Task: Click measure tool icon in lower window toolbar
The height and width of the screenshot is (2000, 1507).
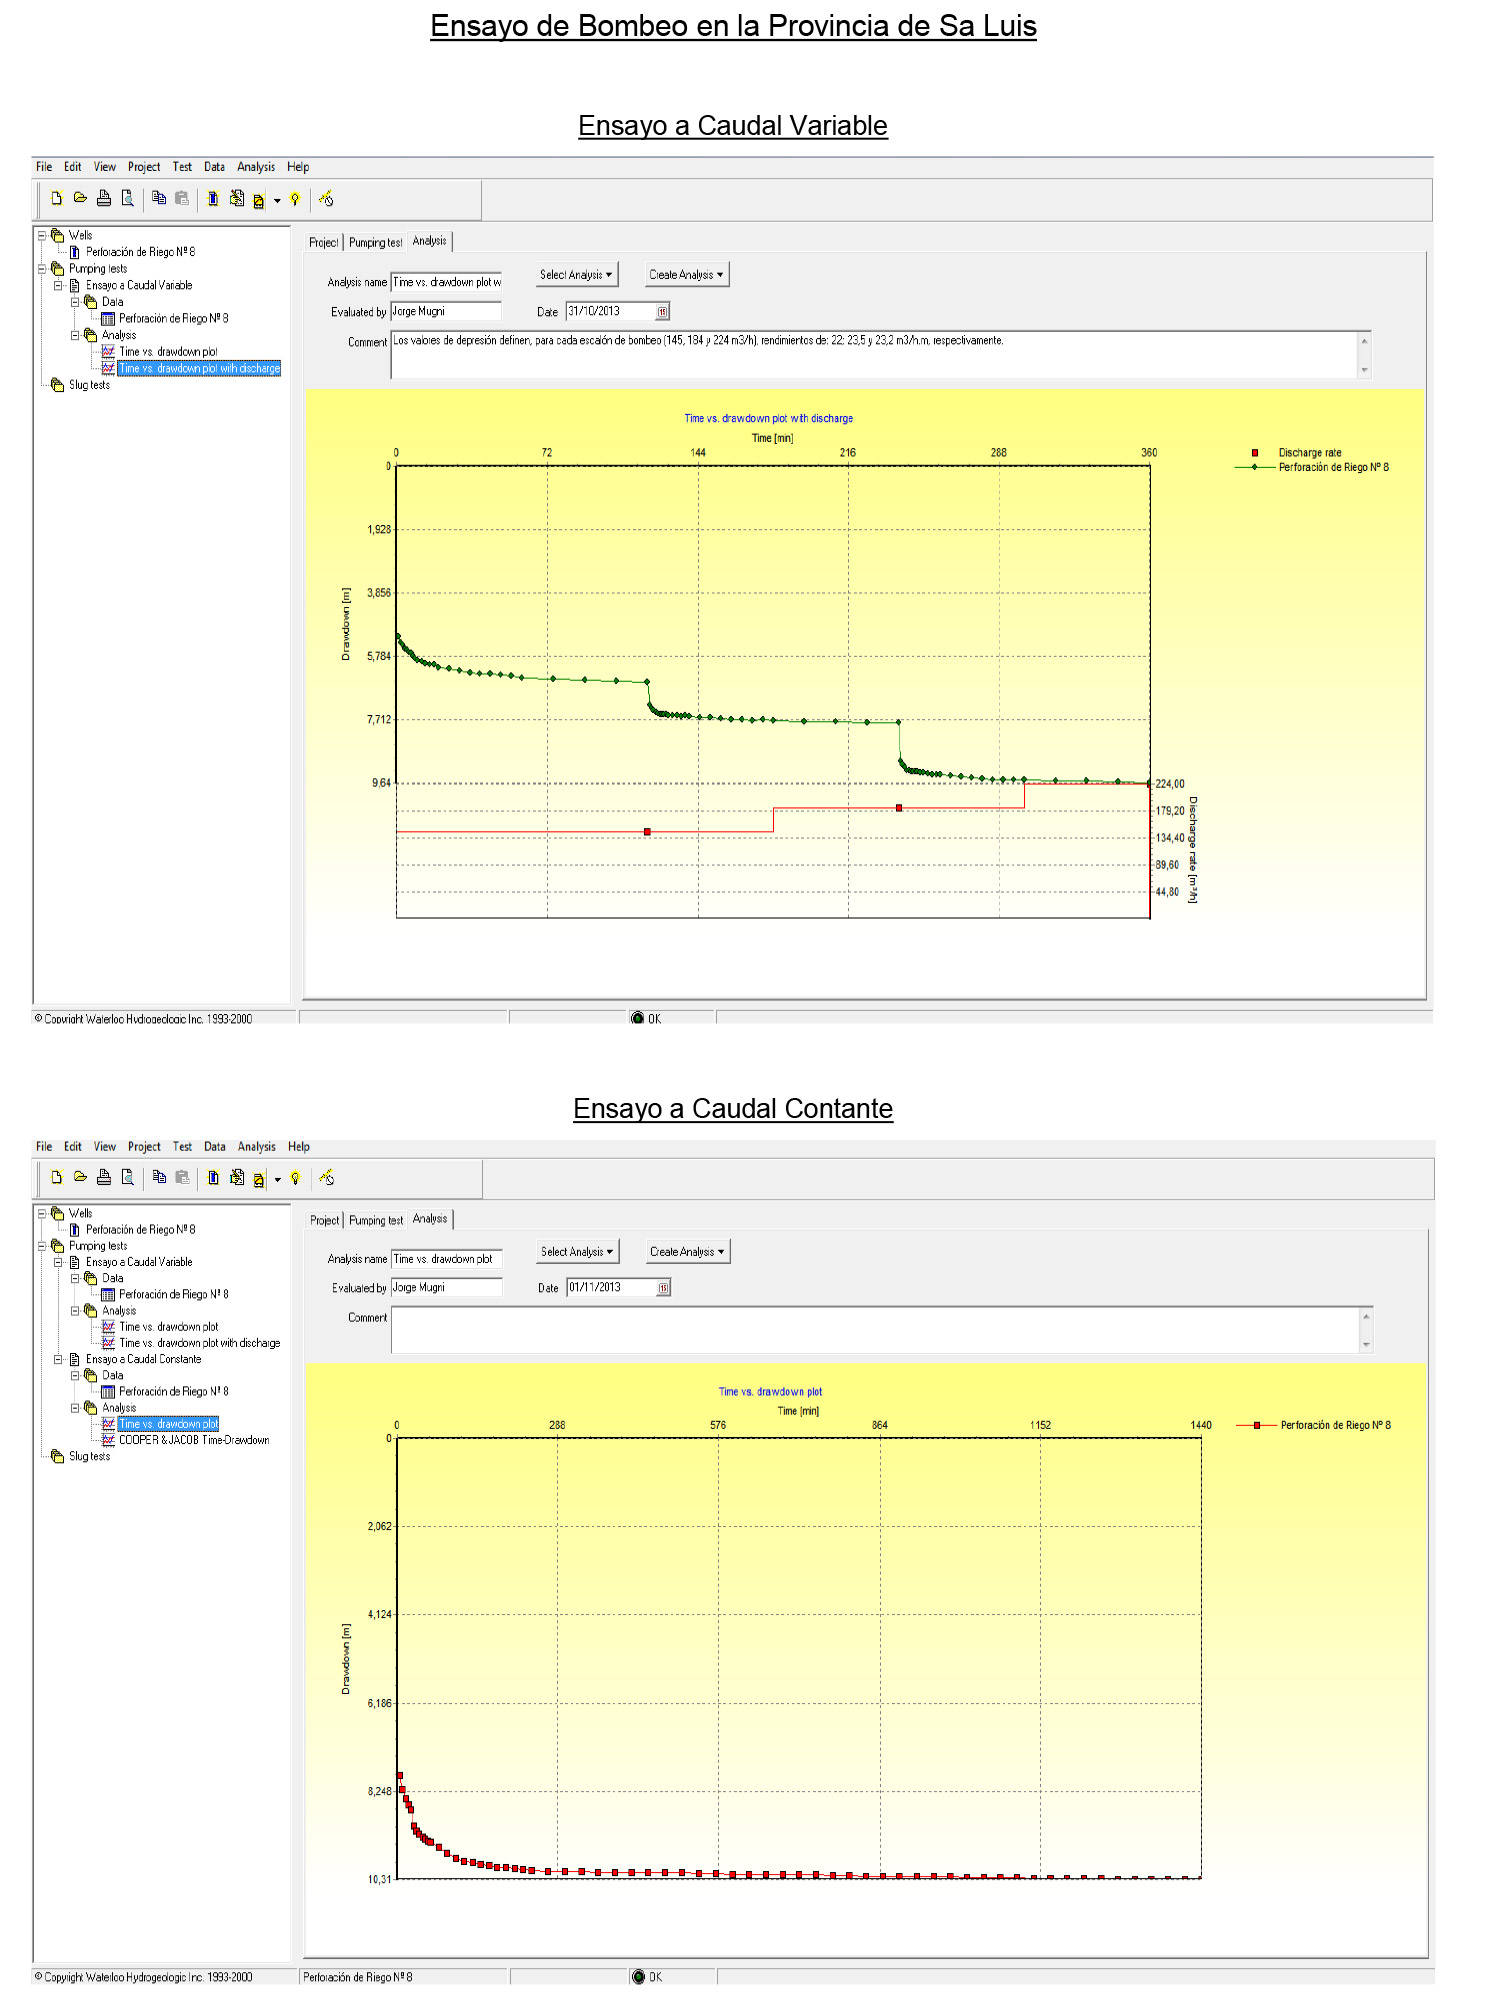Action: [x=326, y=1178]
